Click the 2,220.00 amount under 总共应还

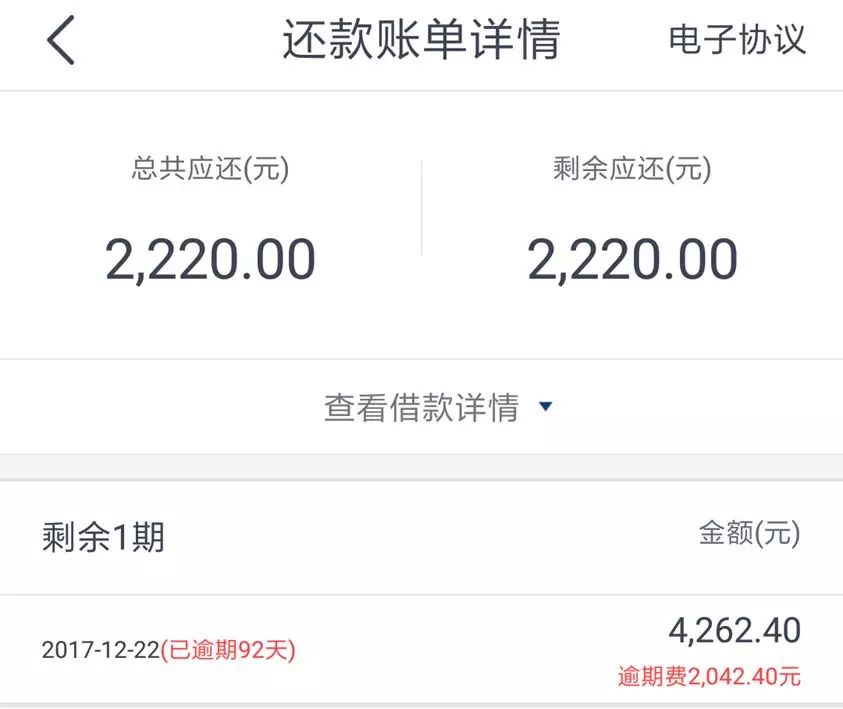(210, 259)
